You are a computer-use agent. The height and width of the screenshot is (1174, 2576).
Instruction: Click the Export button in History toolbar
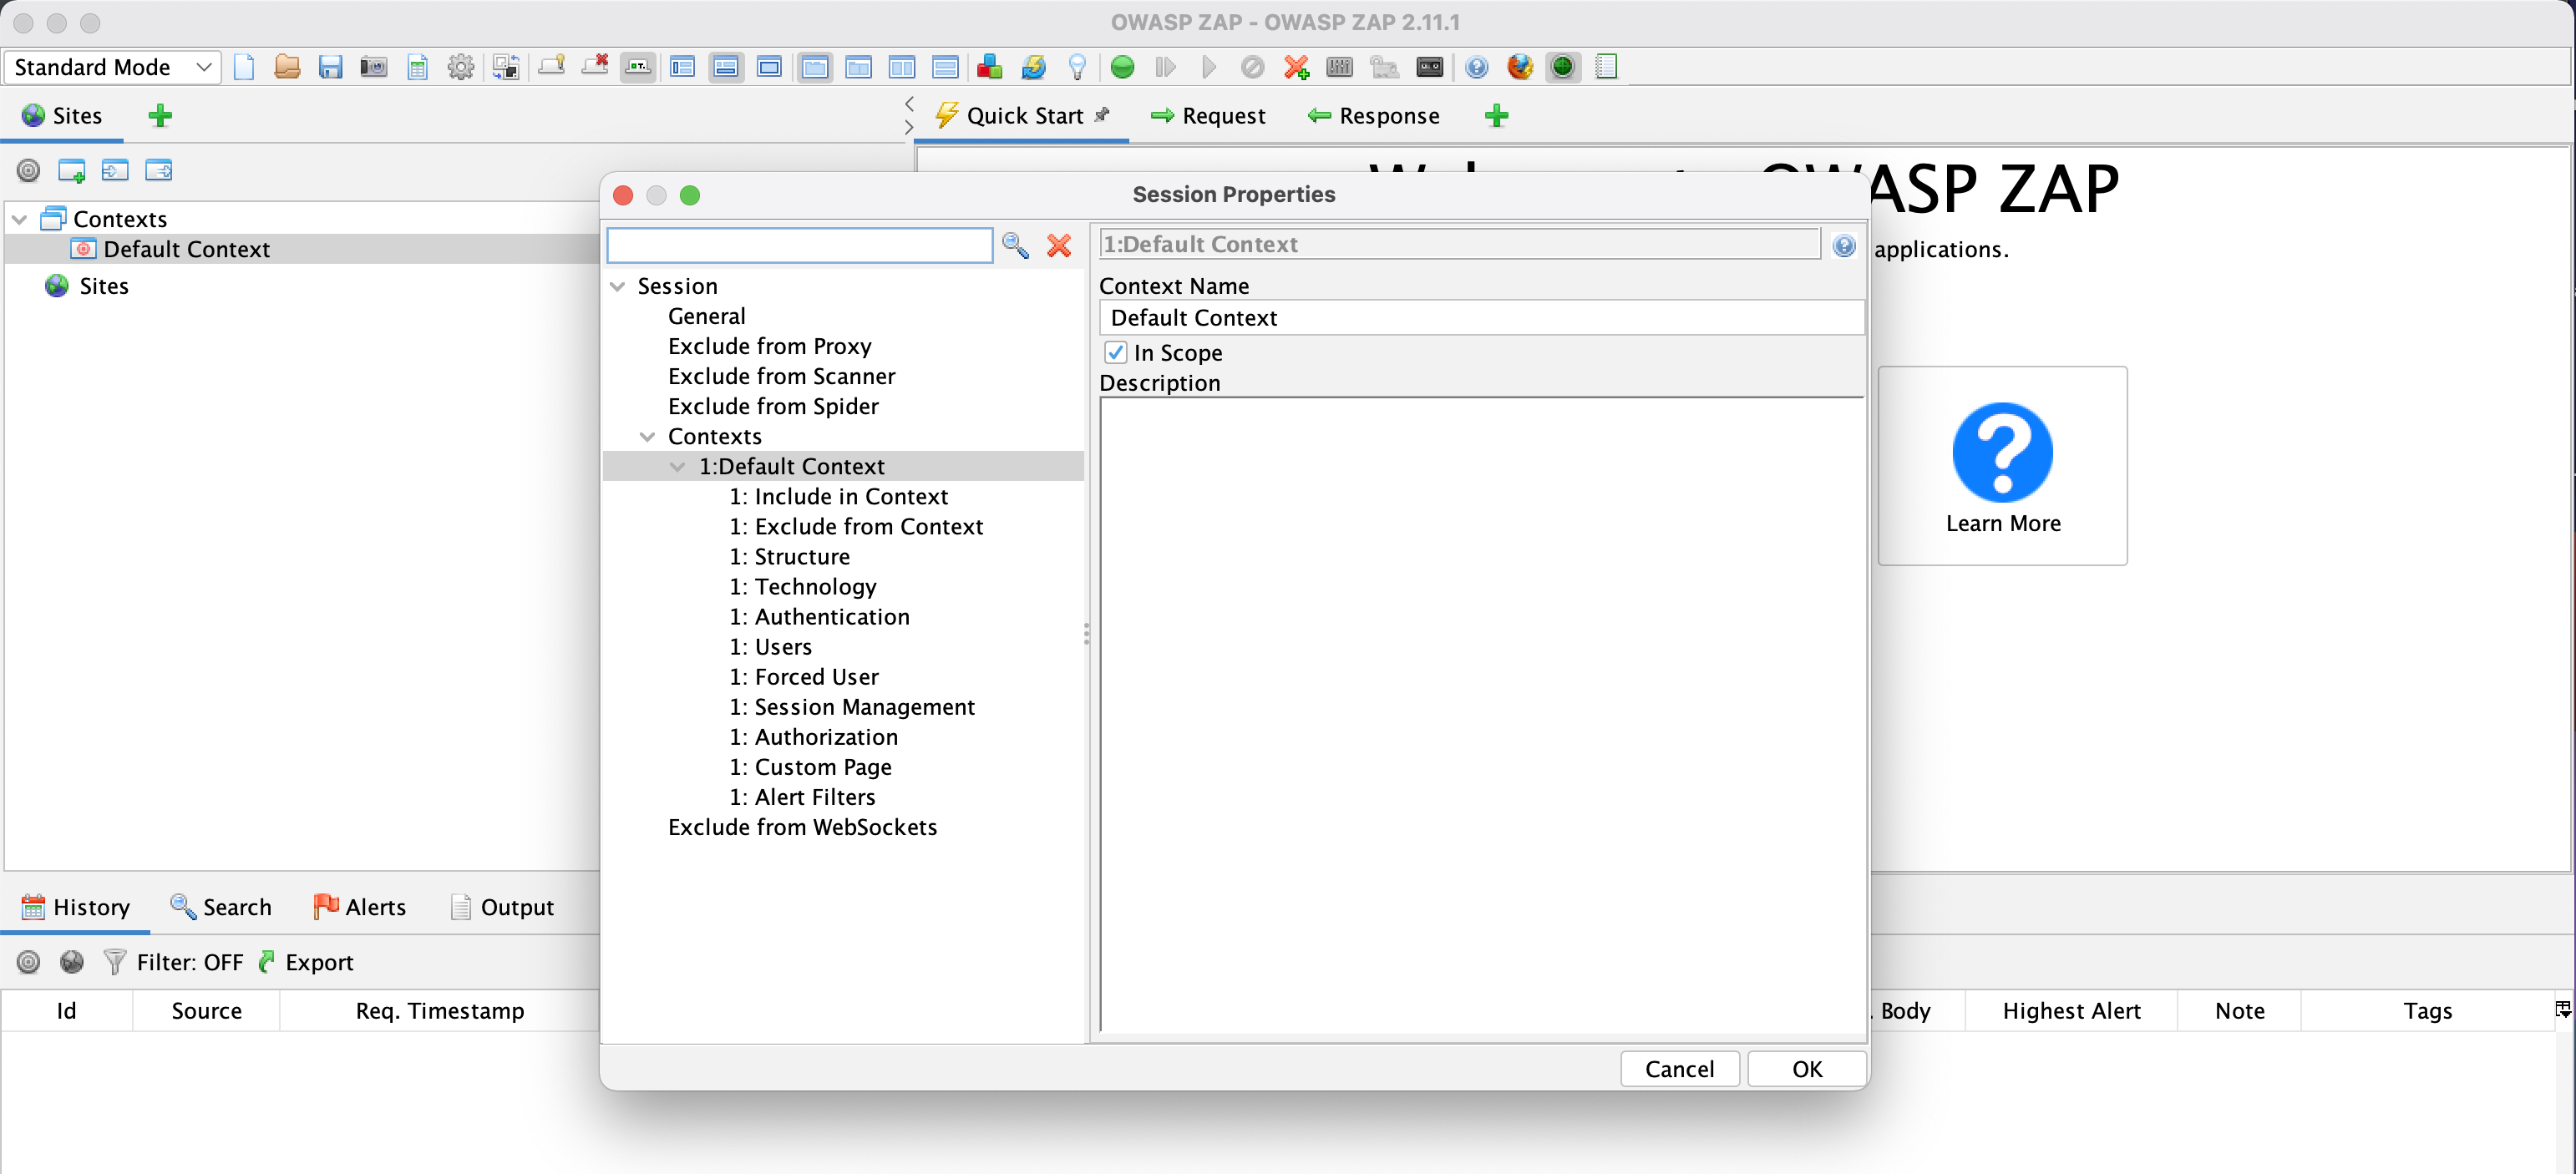pyautogui.click(x=307, y=961)
